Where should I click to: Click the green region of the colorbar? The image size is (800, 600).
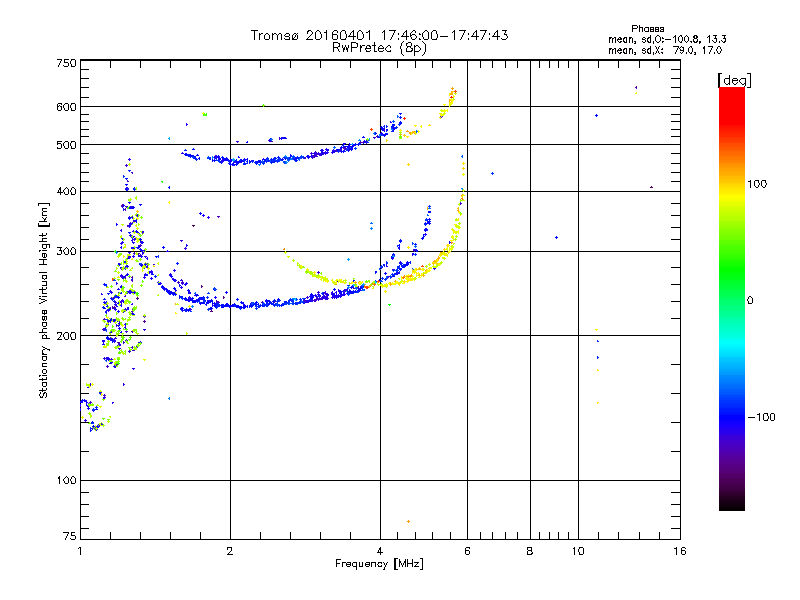tap(732, 270)
